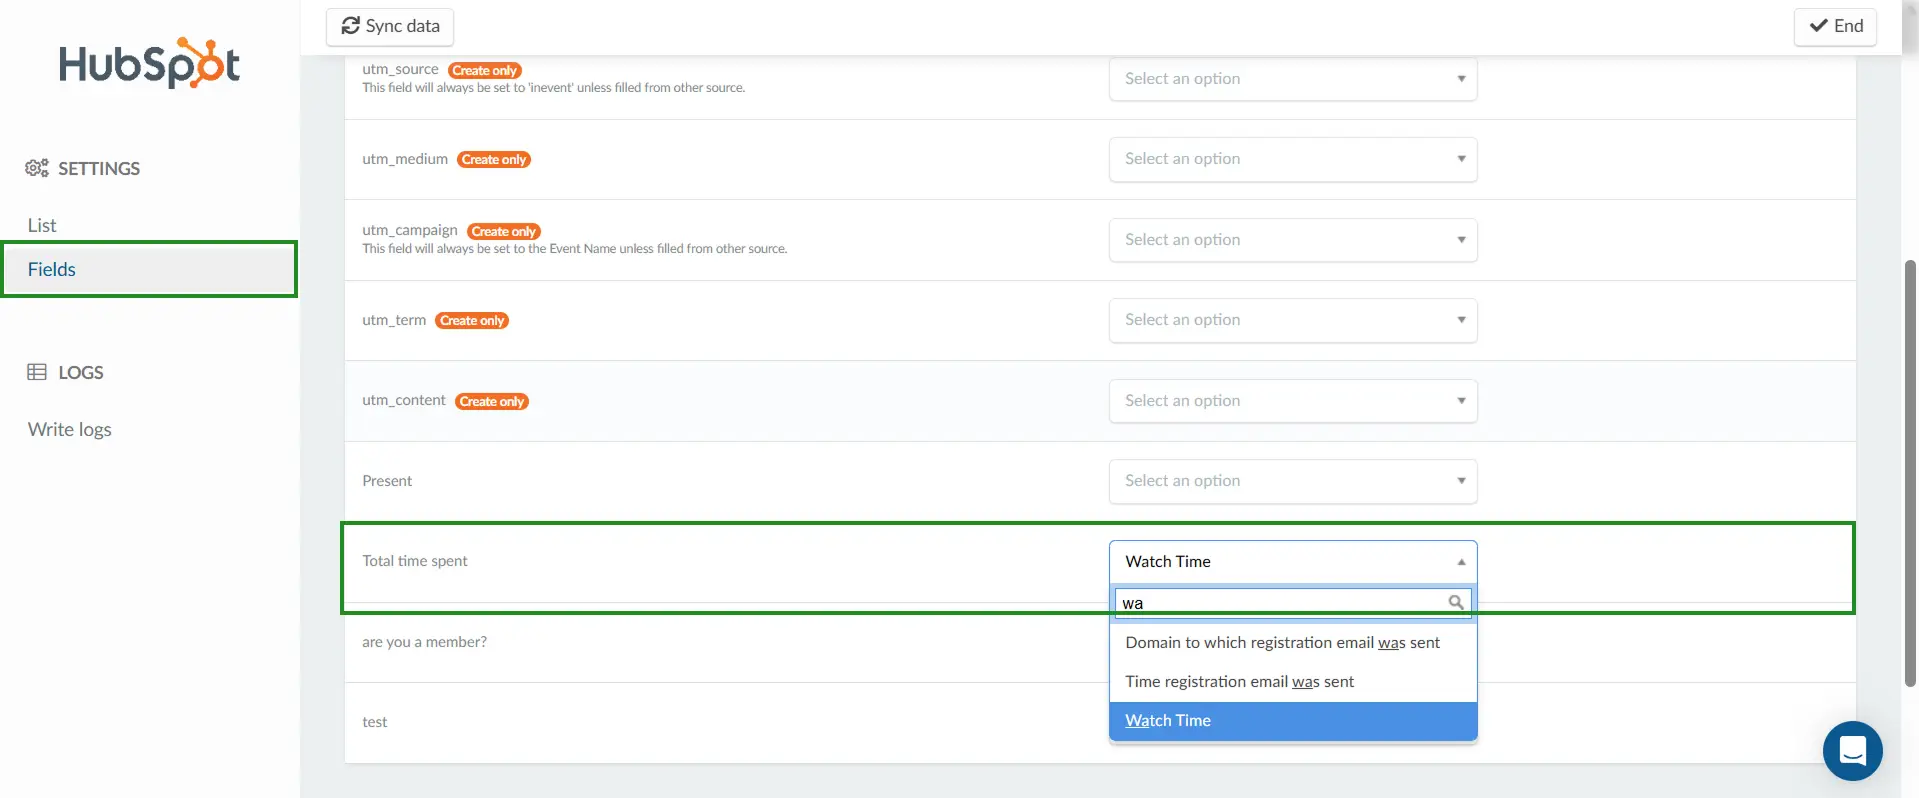Click the page vertical scrollbar
Image resolution: width=1919 pixels, height=798 pixels.
pos(1910,473)
